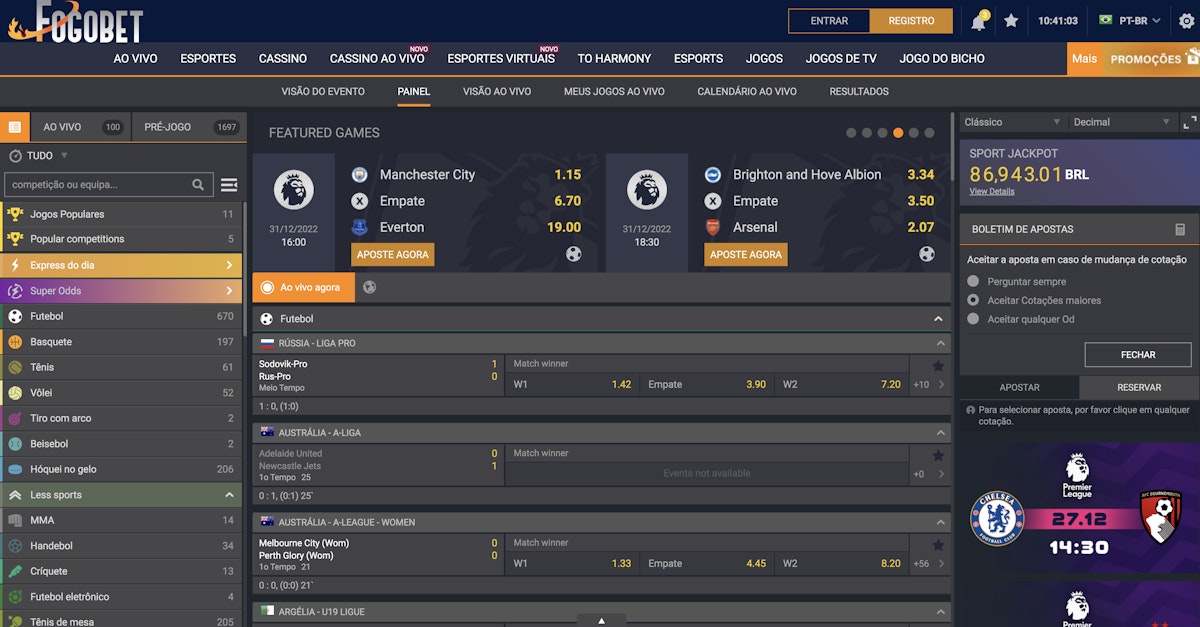Click the FECHAR button

(1138, 355)
